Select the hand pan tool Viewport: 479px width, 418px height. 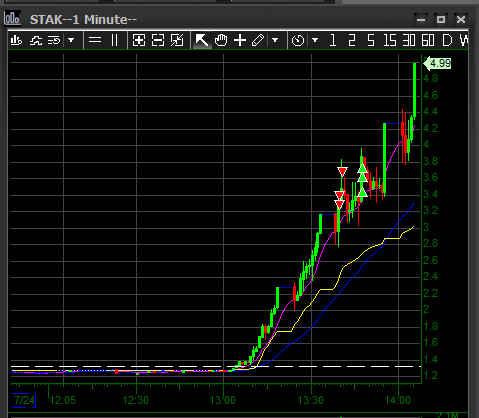click(221, 40)
